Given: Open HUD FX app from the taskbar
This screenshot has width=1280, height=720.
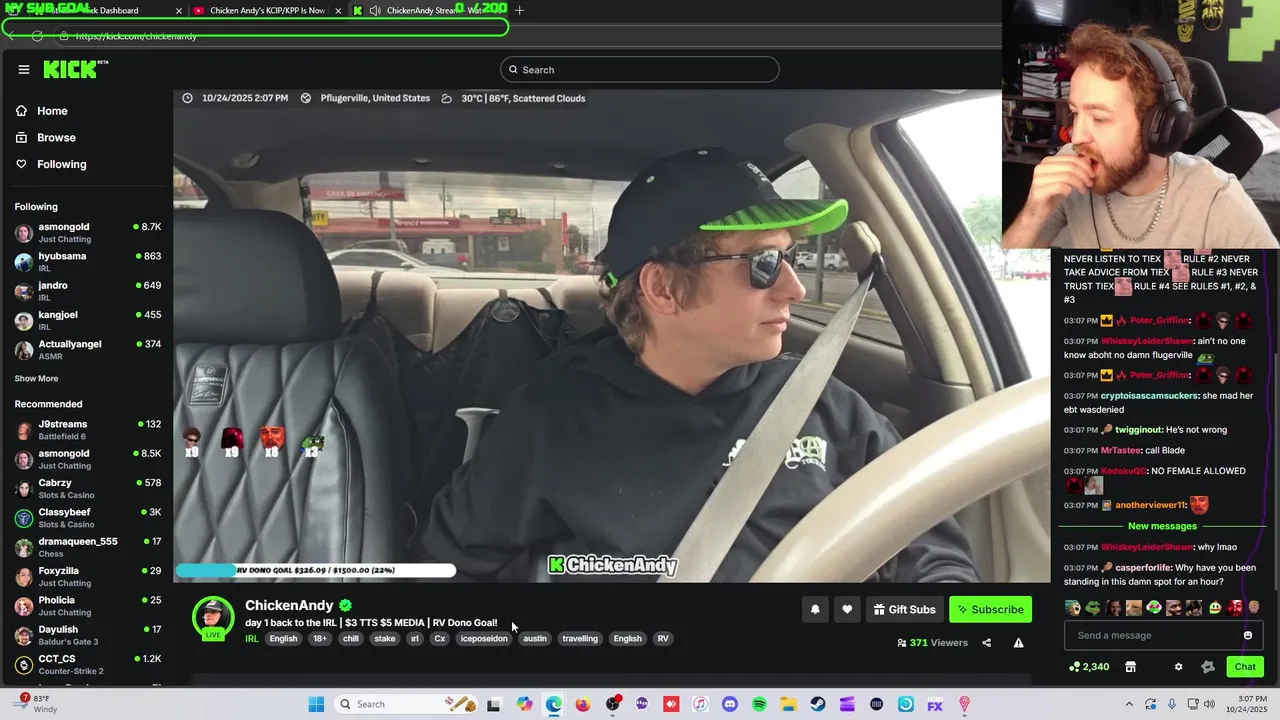Looking at the screenshot, I should tap(935, 704).
